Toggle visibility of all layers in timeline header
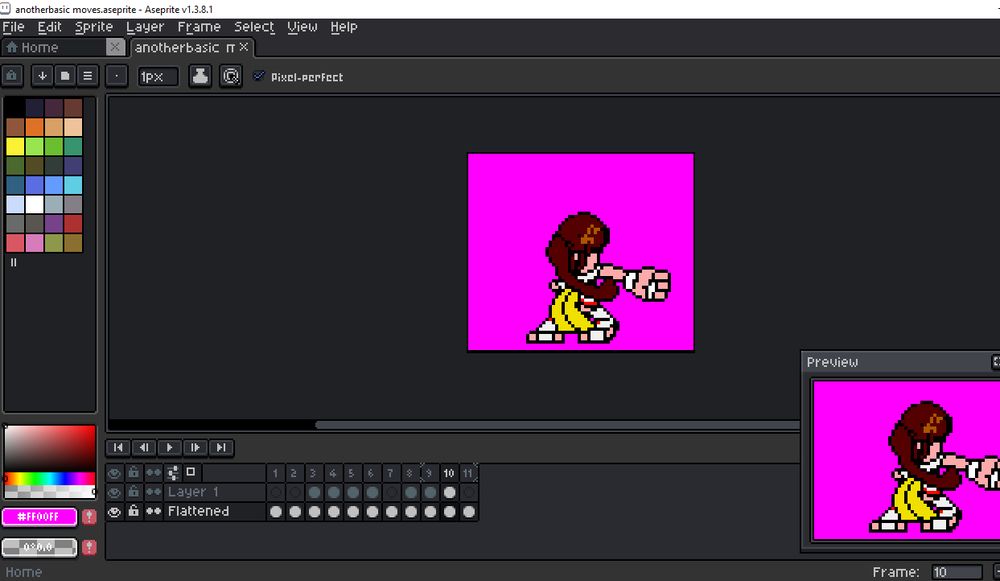Image resolution: width=1000 pixels, height=581 pixels. 114,473
